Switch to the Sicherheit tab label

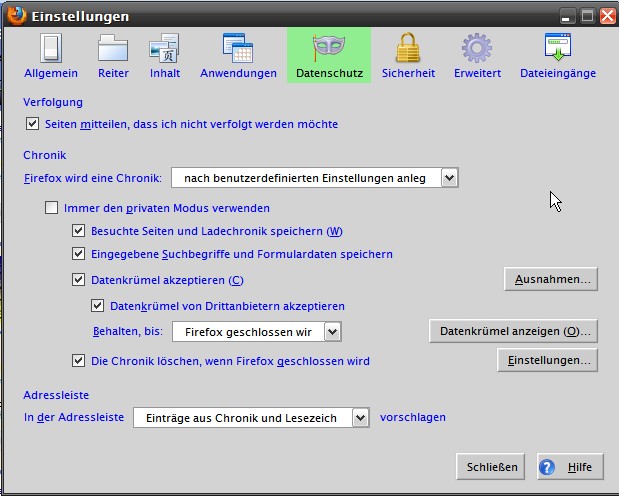(409, 73)
